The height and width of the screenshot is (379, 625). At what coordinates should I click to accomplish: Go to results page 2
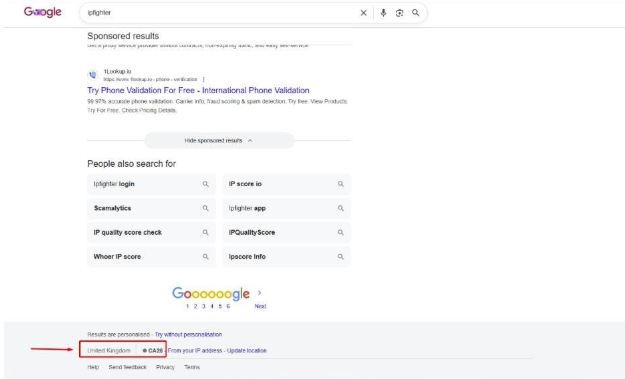click(x=195, y=306)
